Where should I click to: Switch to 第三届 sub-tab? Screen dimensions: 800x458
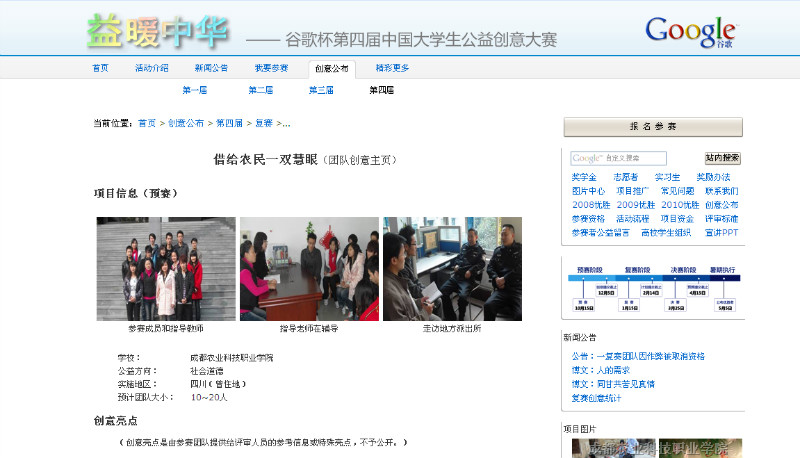click(x=321, y=90)
